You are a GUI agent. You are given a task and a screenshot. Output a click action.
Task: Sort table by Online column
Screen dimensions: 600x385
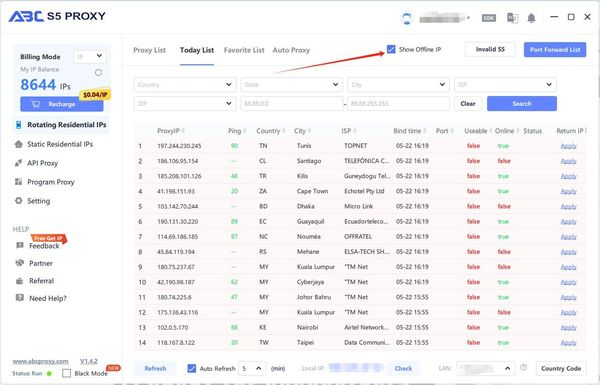[517, 131]
